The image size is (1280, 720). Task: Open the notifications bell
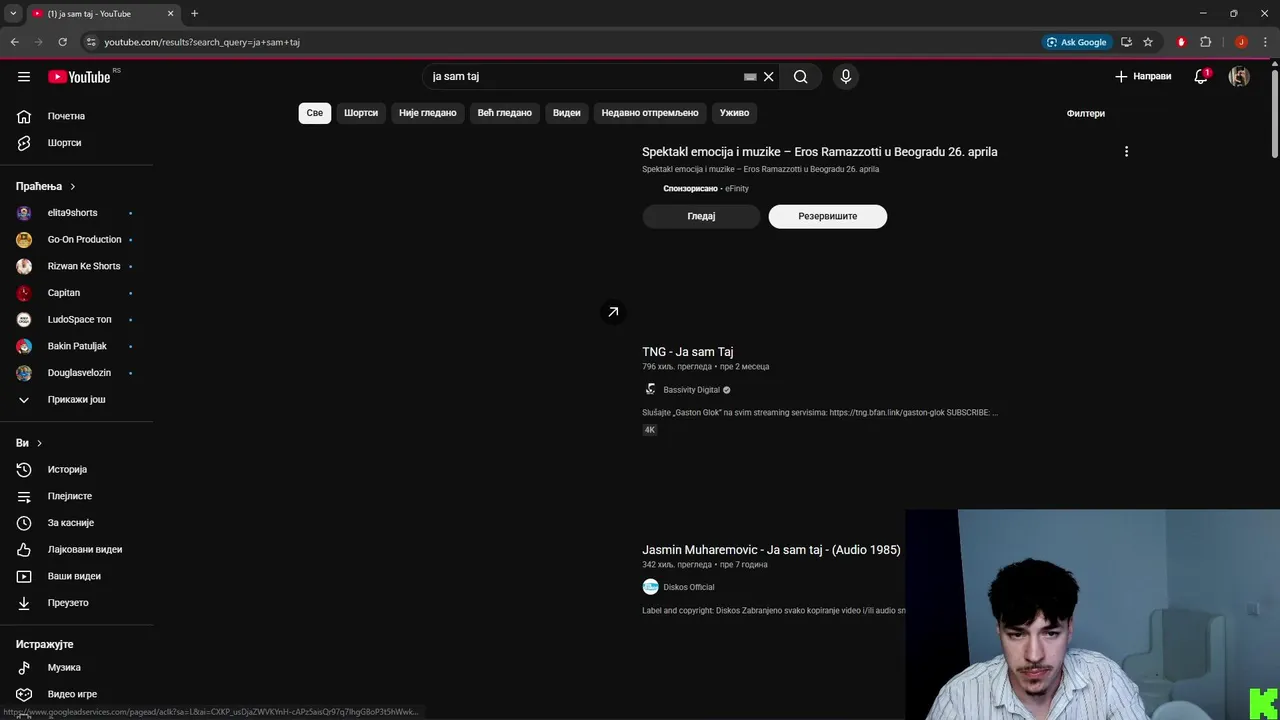coord(1201,77)
